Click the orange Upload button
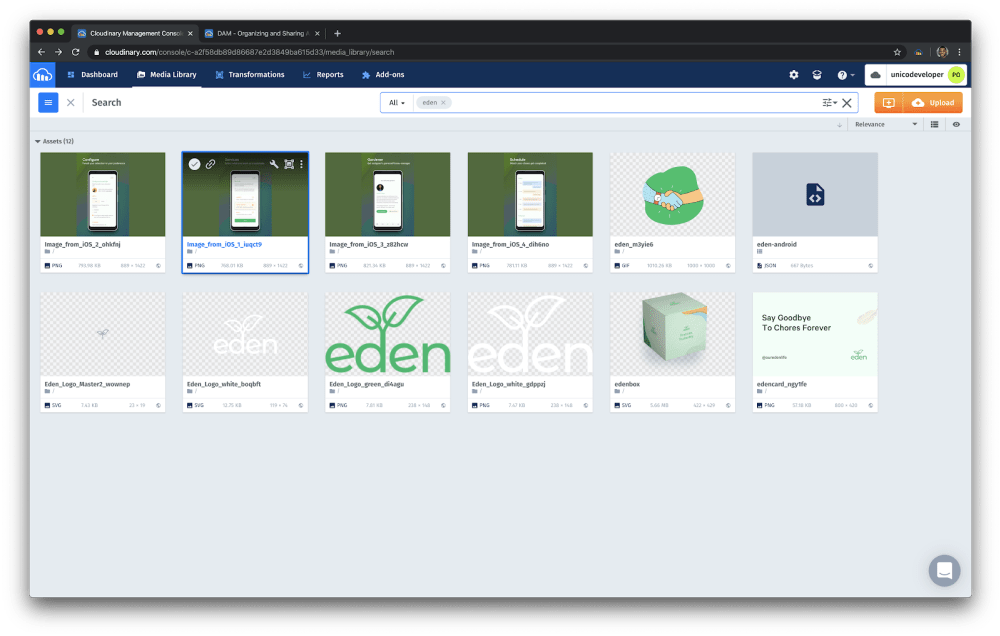Viewport: 1000px width, 636px height. [933, 103]
